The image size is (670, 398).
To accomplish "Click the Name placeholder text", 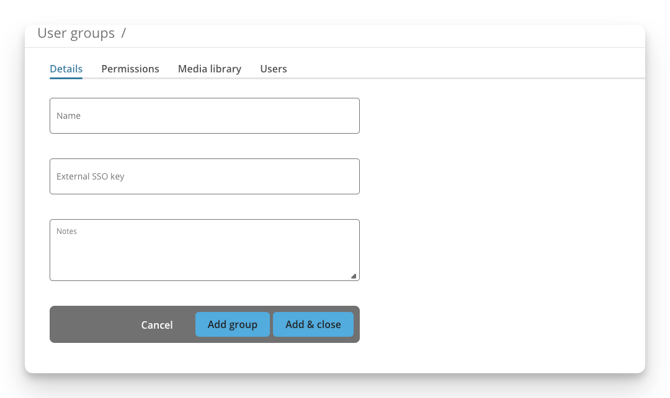I will [x=68, y=116].
